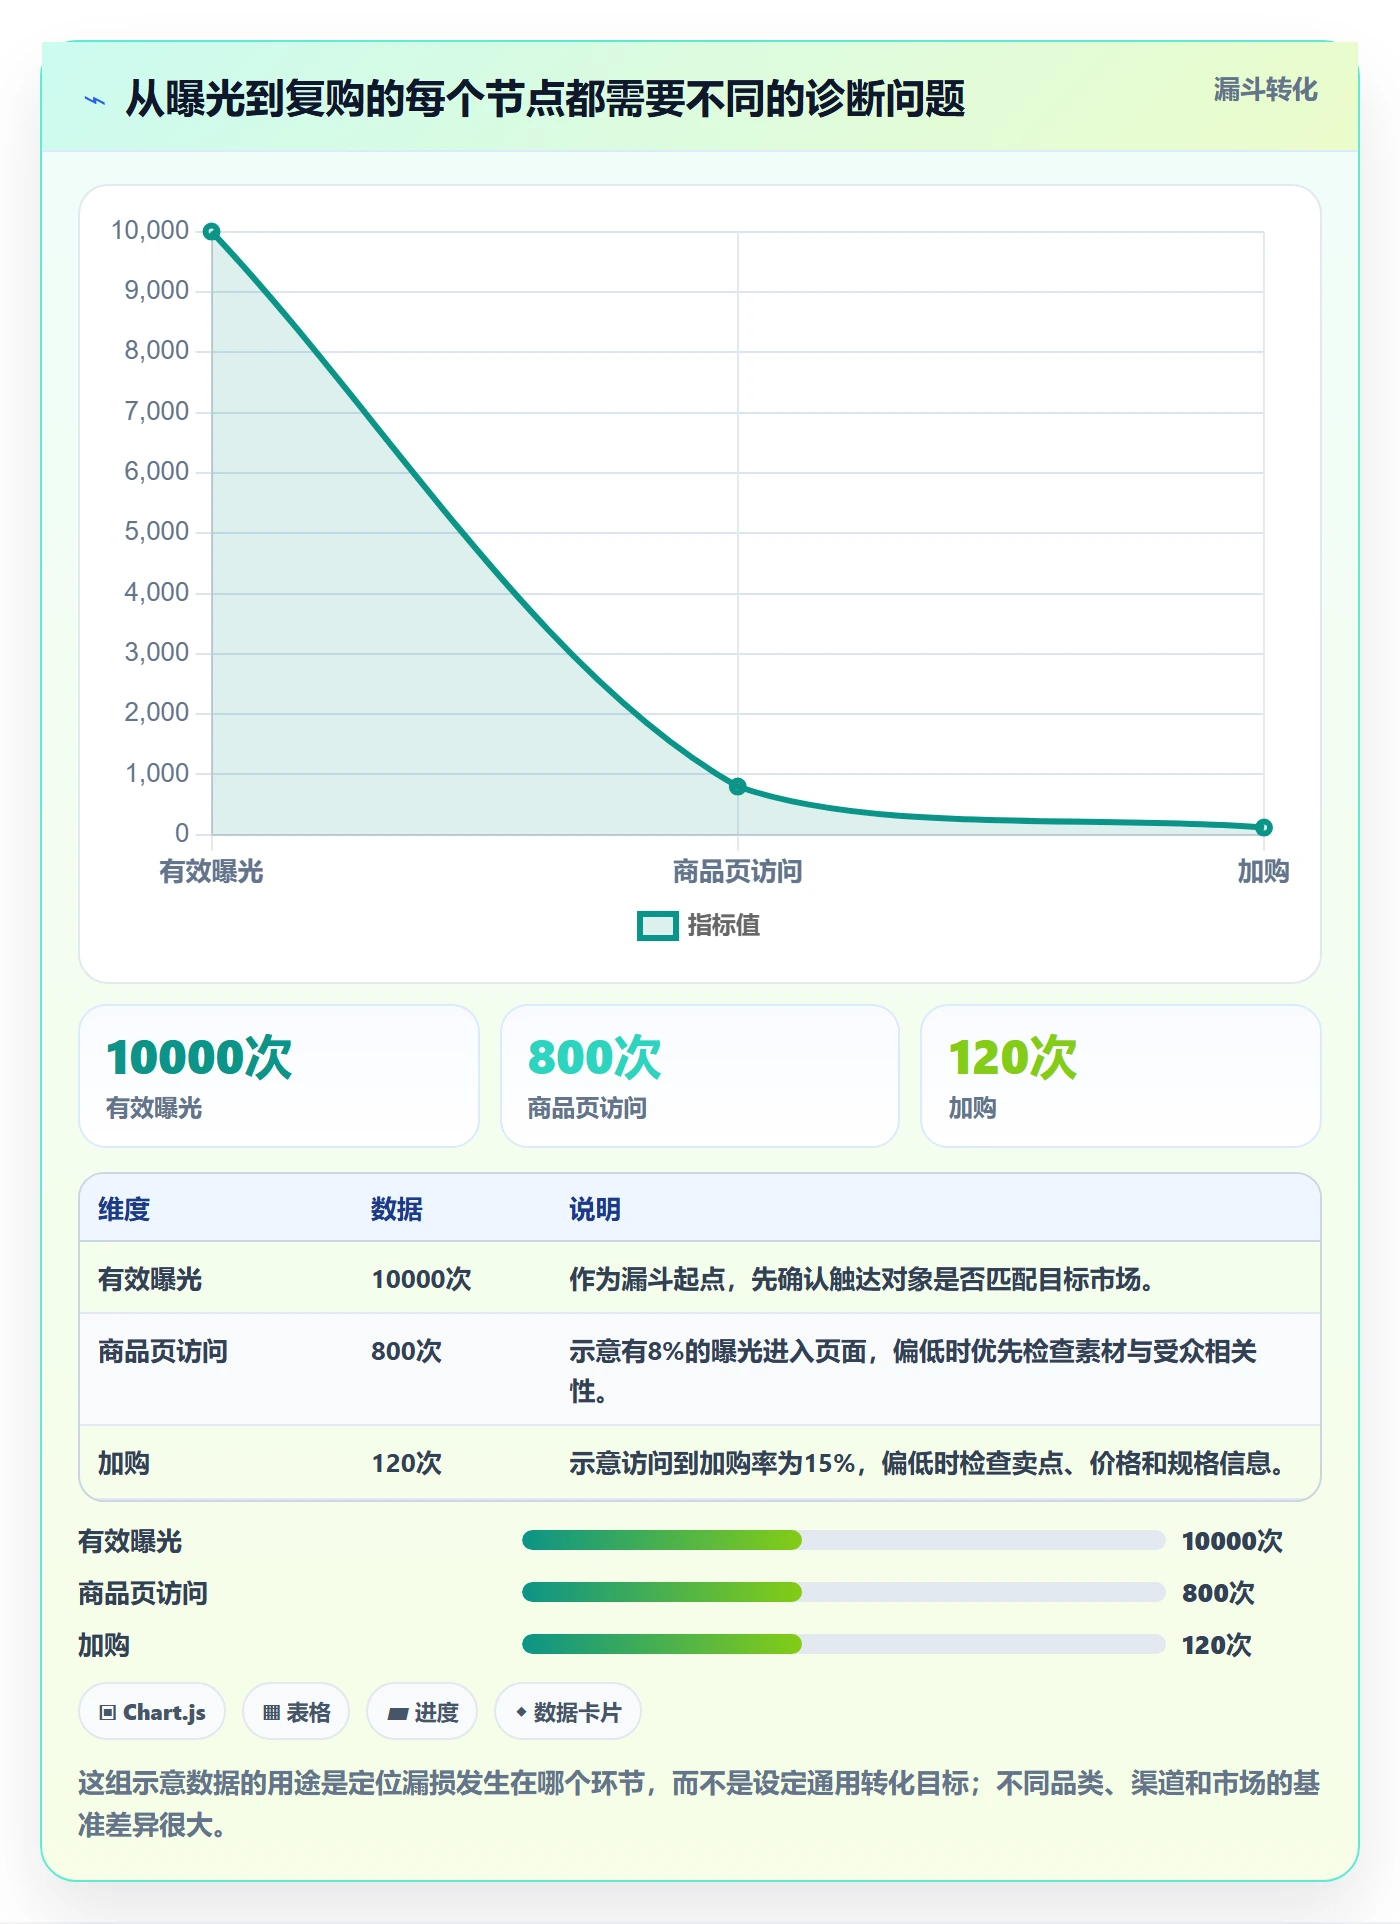Click the 有效曝光 cell in the table
The image size is (1400, 1924).
point(150,1280)
